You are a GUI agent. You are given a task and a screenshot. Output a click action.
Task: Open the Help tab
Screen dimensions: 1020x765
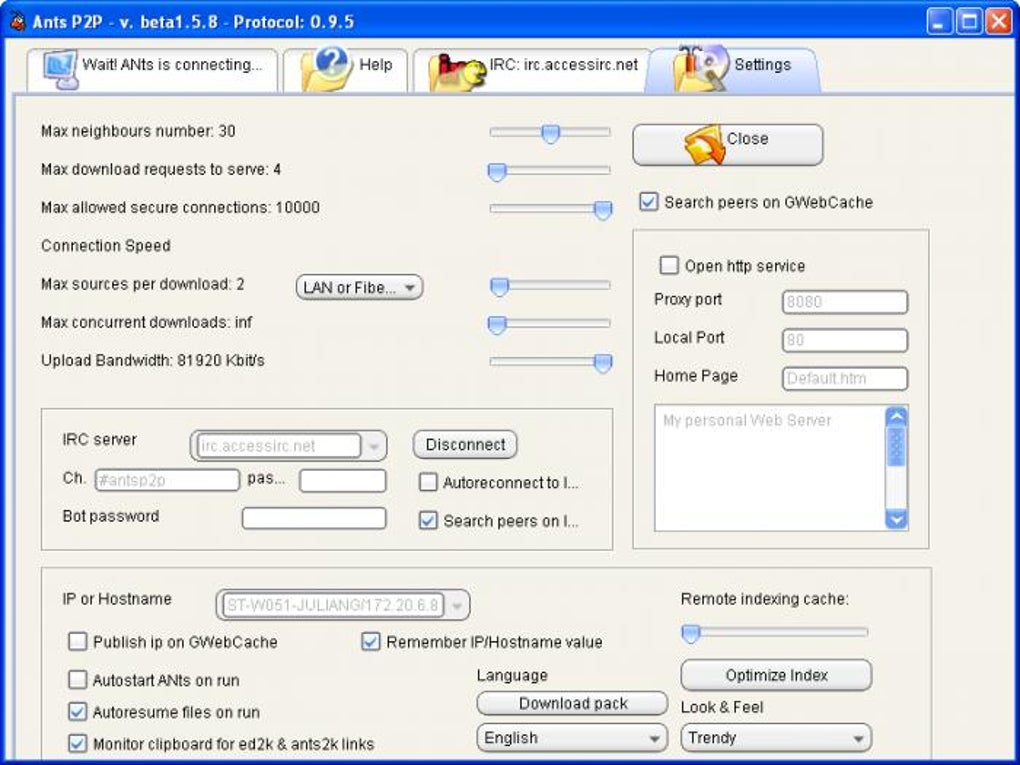coord(345,69)
